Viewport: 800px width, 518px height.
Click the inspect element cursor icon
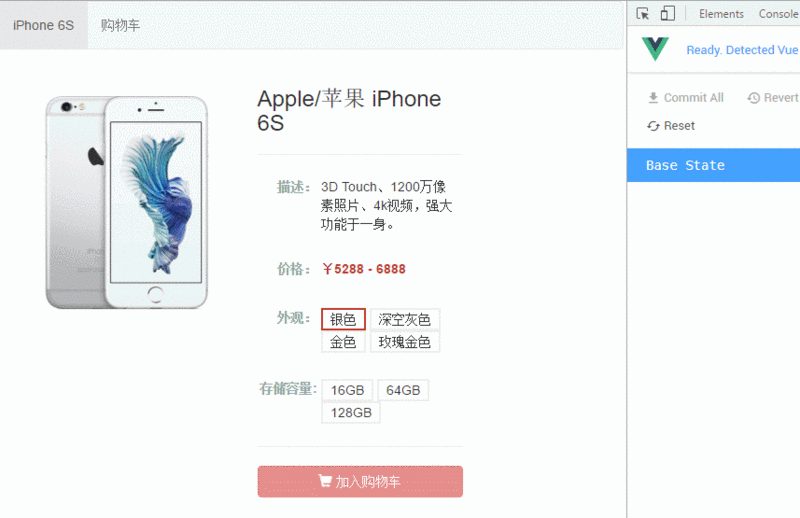point(643,14)
